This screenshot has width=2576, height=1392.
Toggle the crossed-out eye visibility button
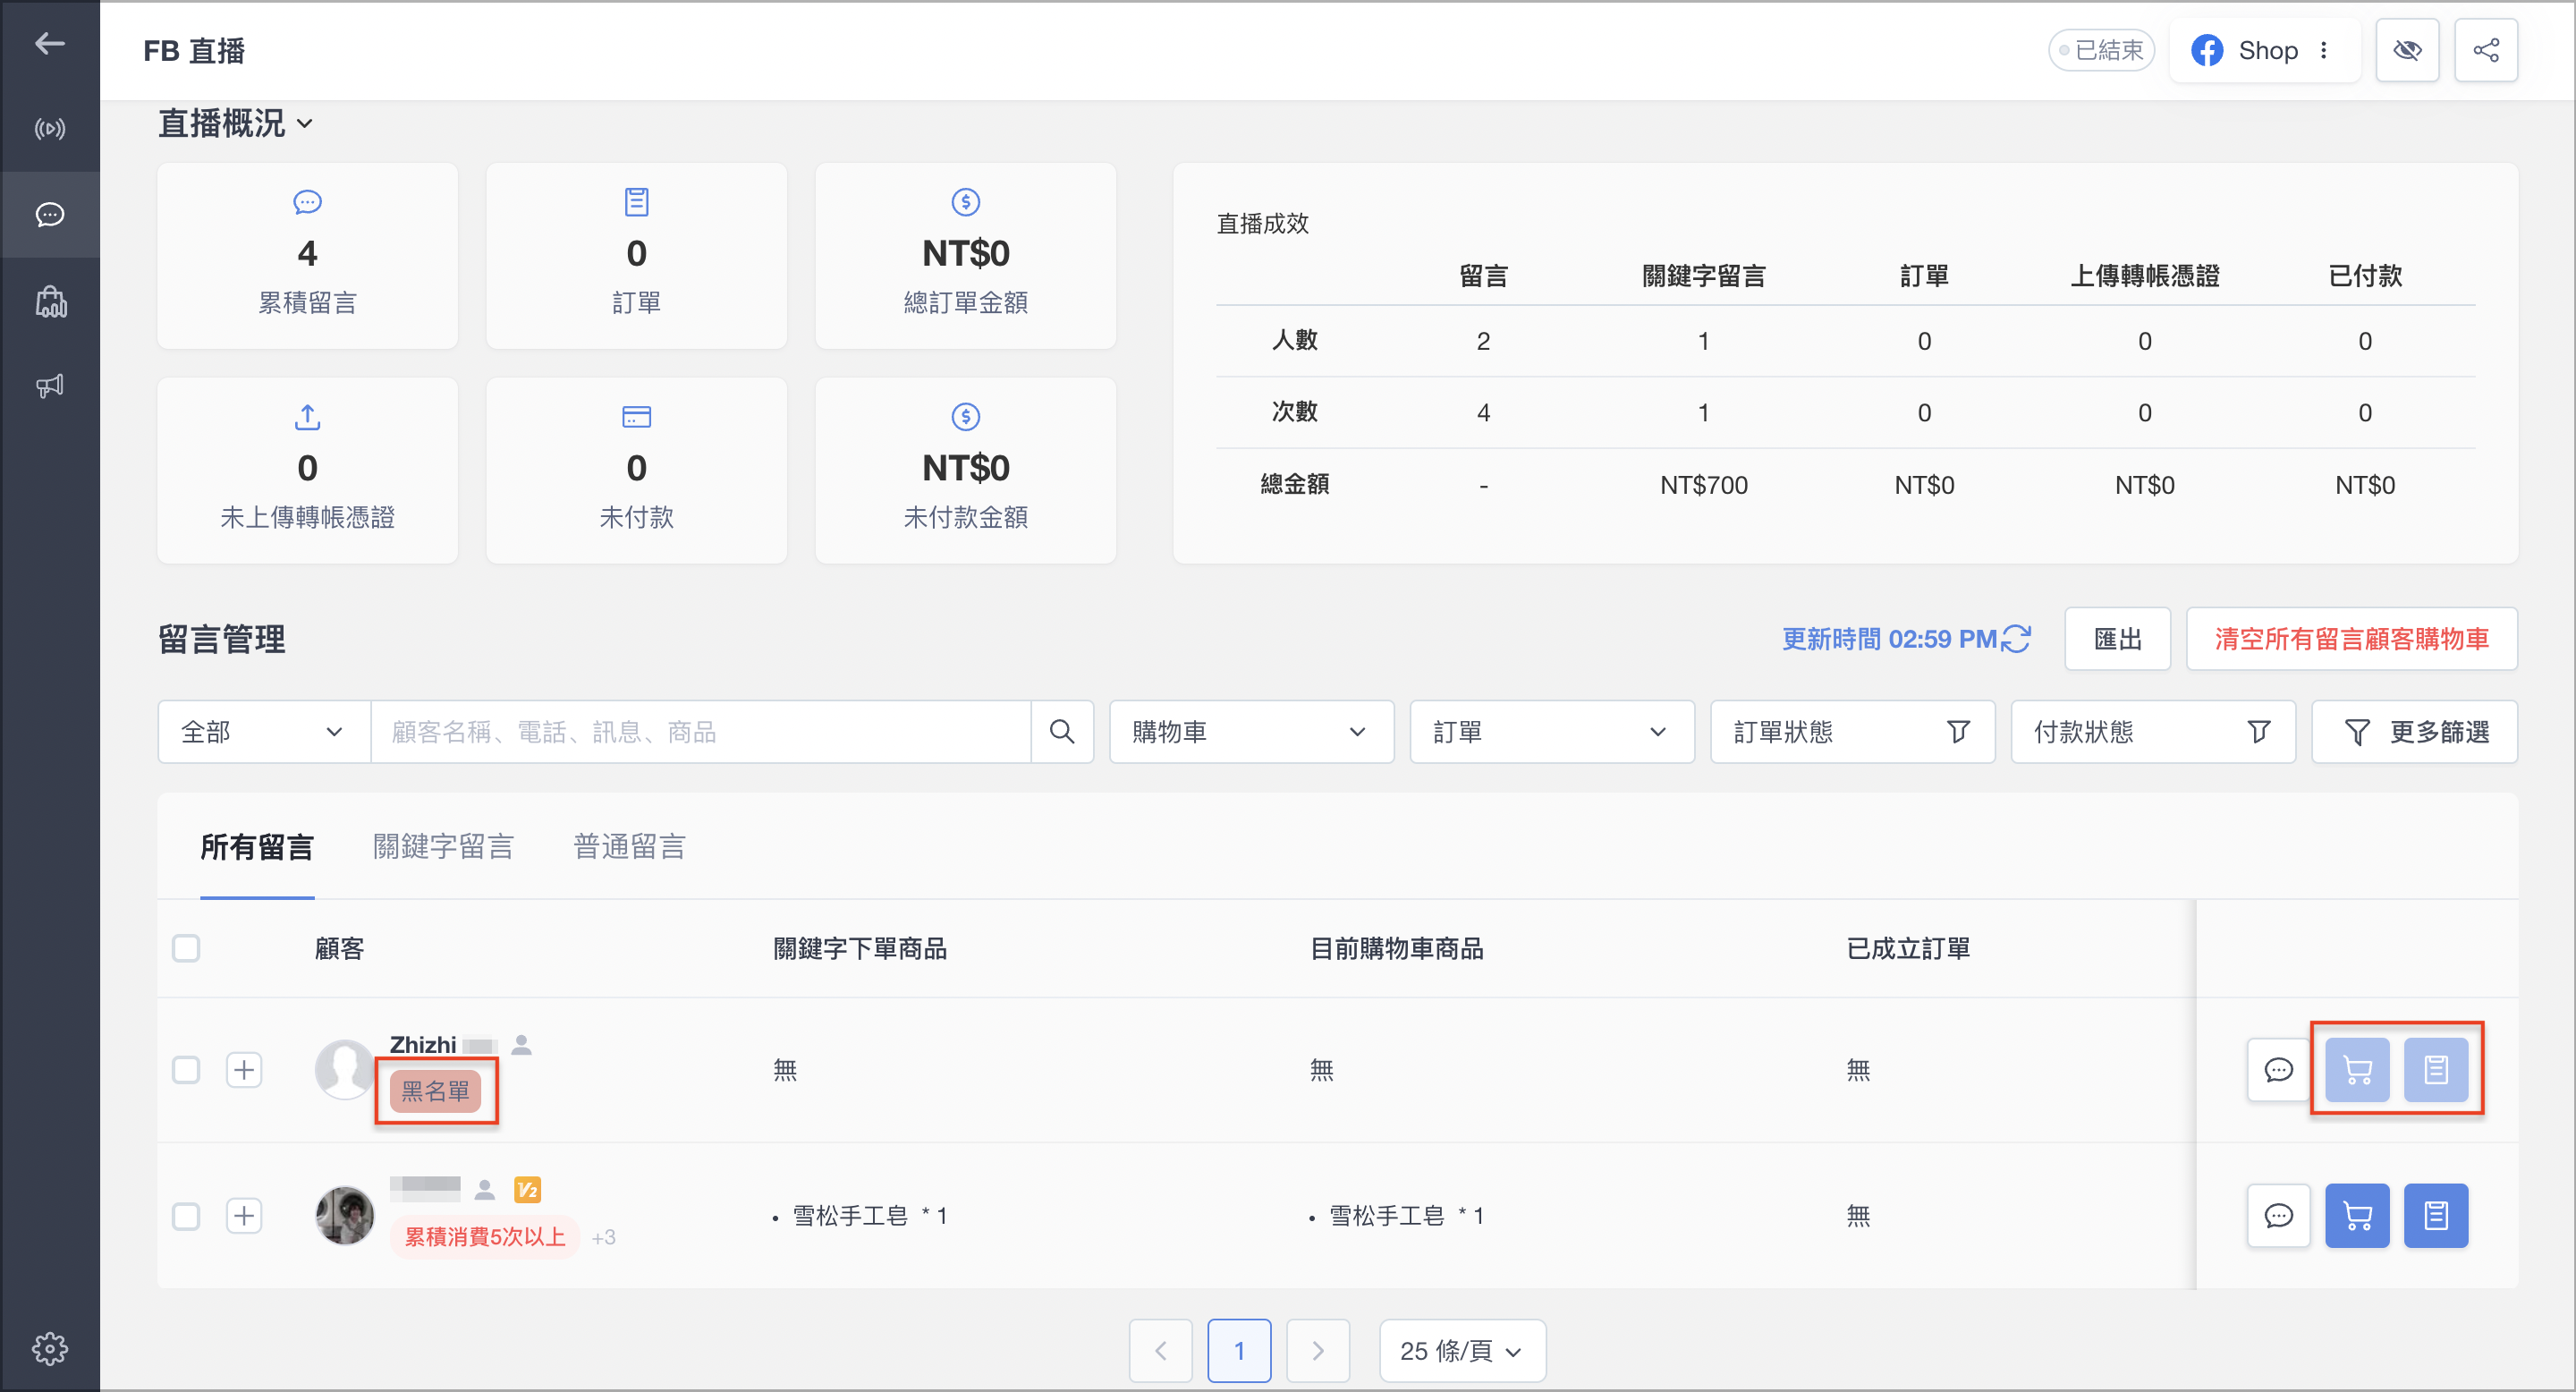coord(2406,50)
